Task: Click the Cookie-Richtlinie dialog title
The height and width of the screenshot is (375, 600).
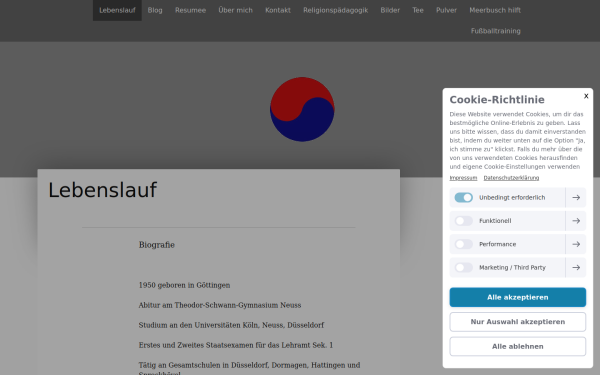Action: coord(497,100)
